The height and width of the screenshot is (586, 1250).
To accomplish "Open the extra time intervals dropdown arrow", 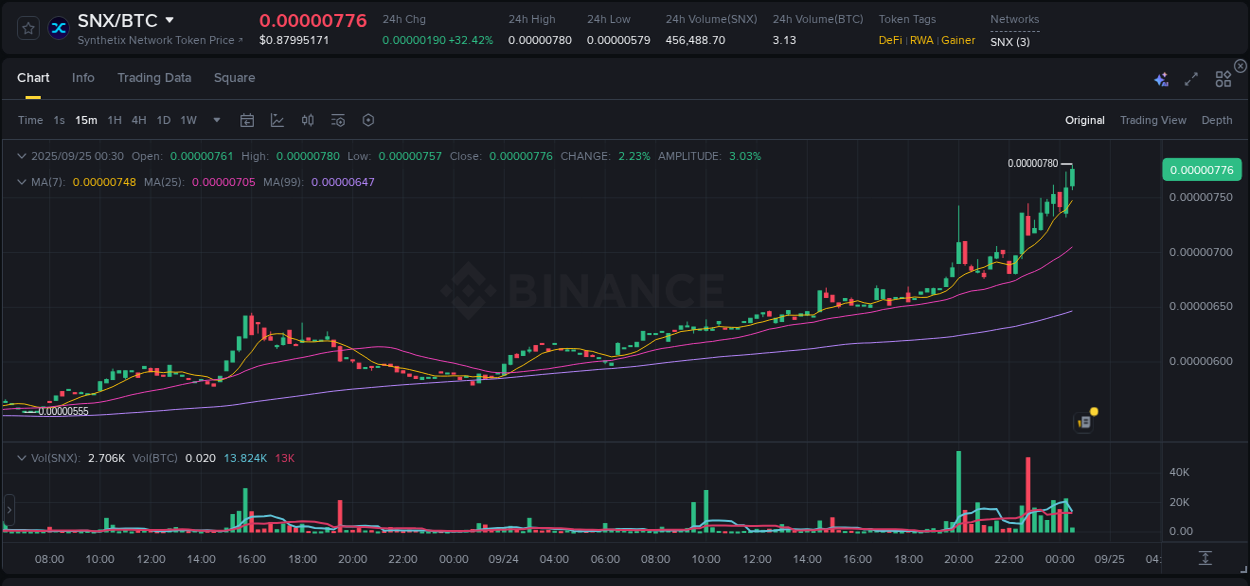I will pos(215,120).
